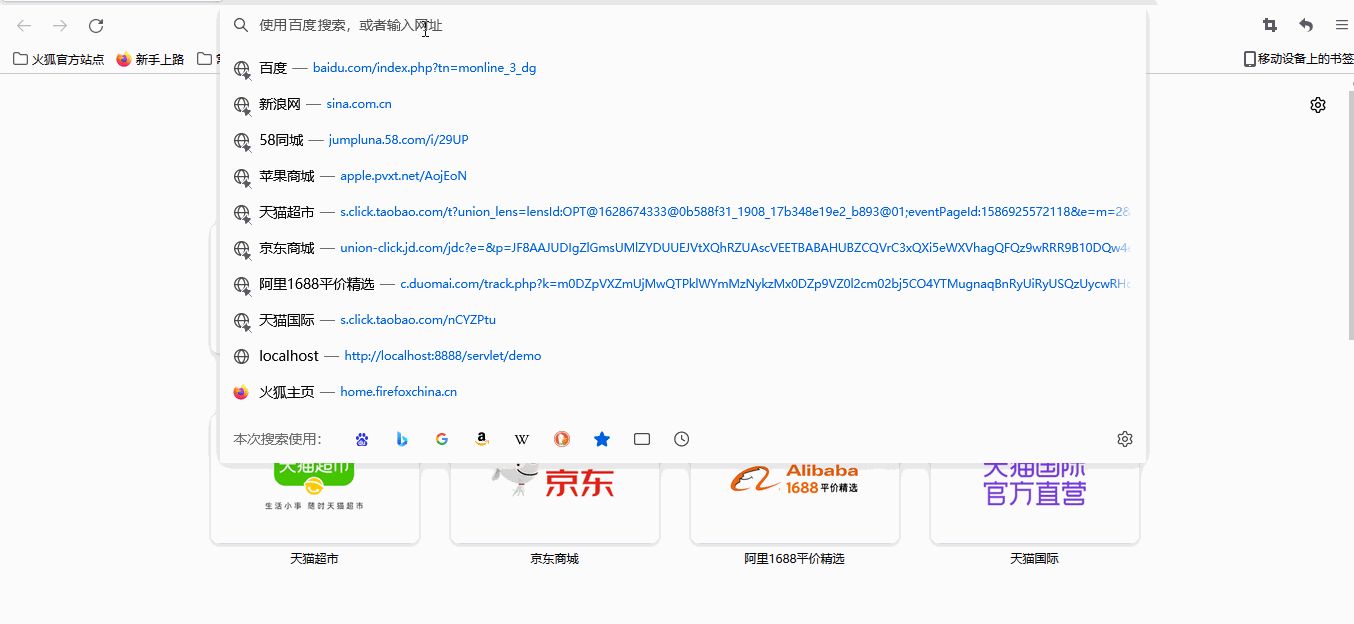Click the magnifier icon in address bar

click(x=241, y=26)
